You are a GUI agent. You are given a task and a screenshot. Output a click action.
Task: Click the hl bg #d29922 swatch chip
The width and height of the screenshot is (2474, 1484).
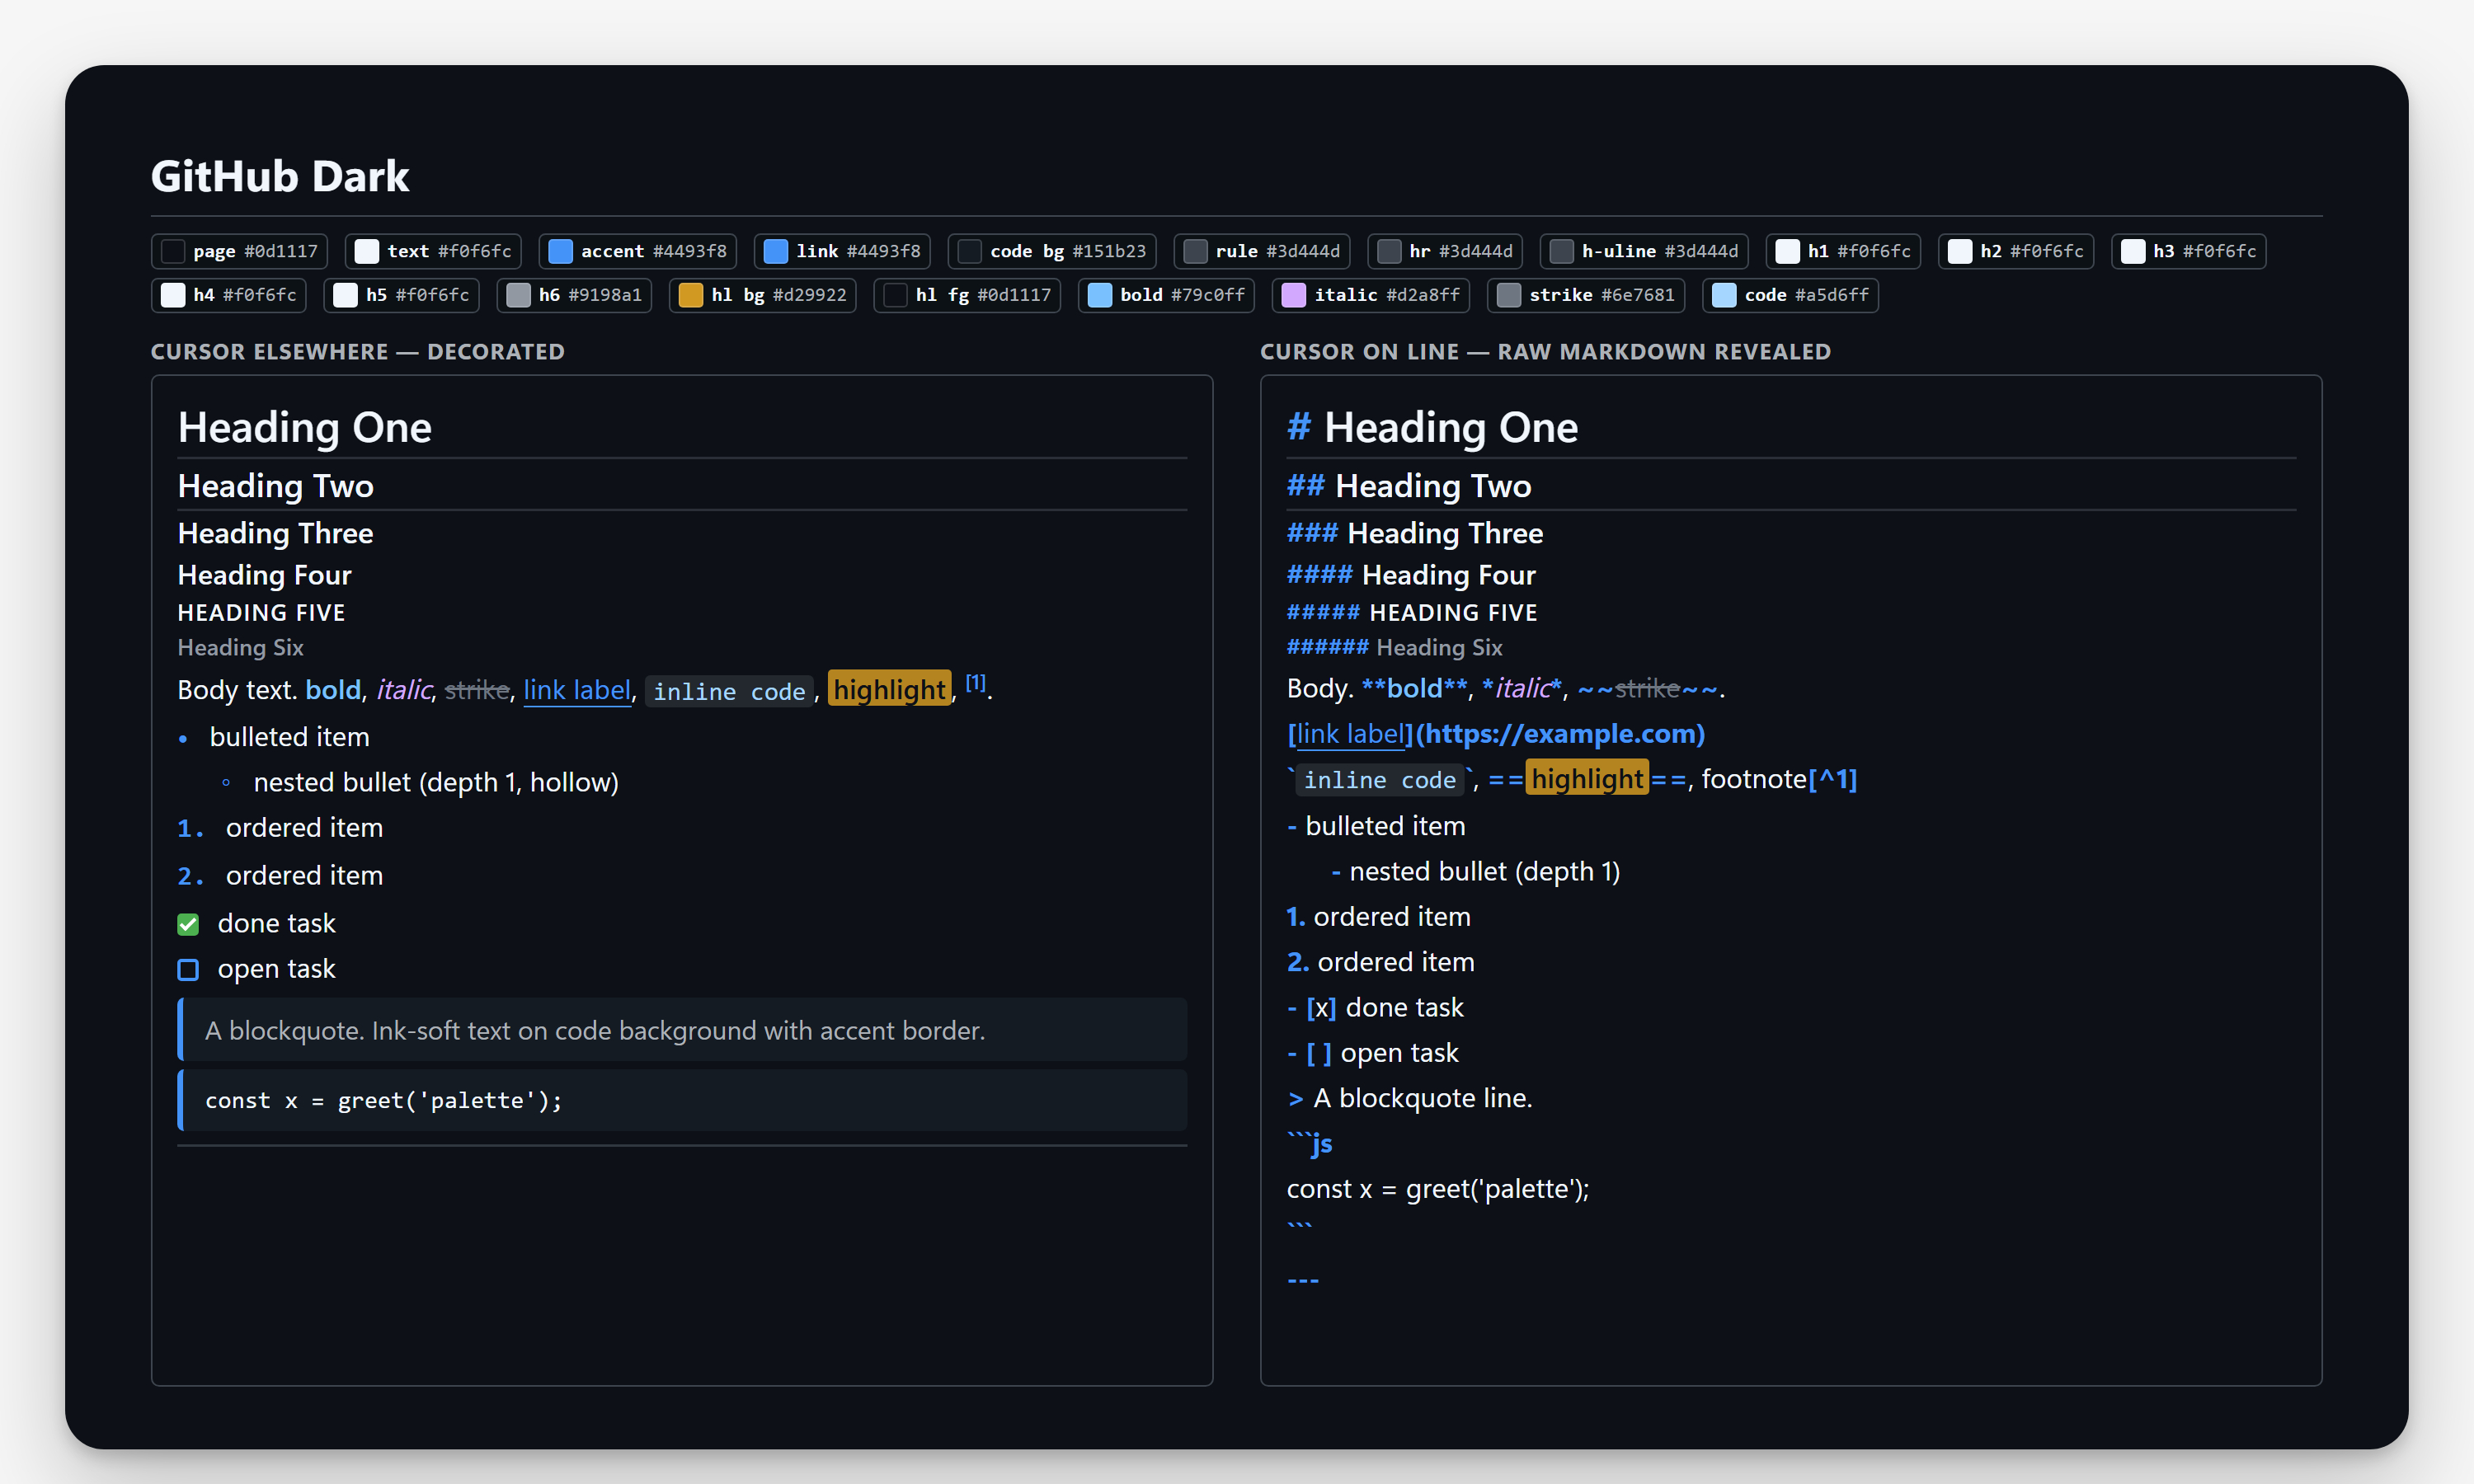pyautogui.click(x=762, y=295)
